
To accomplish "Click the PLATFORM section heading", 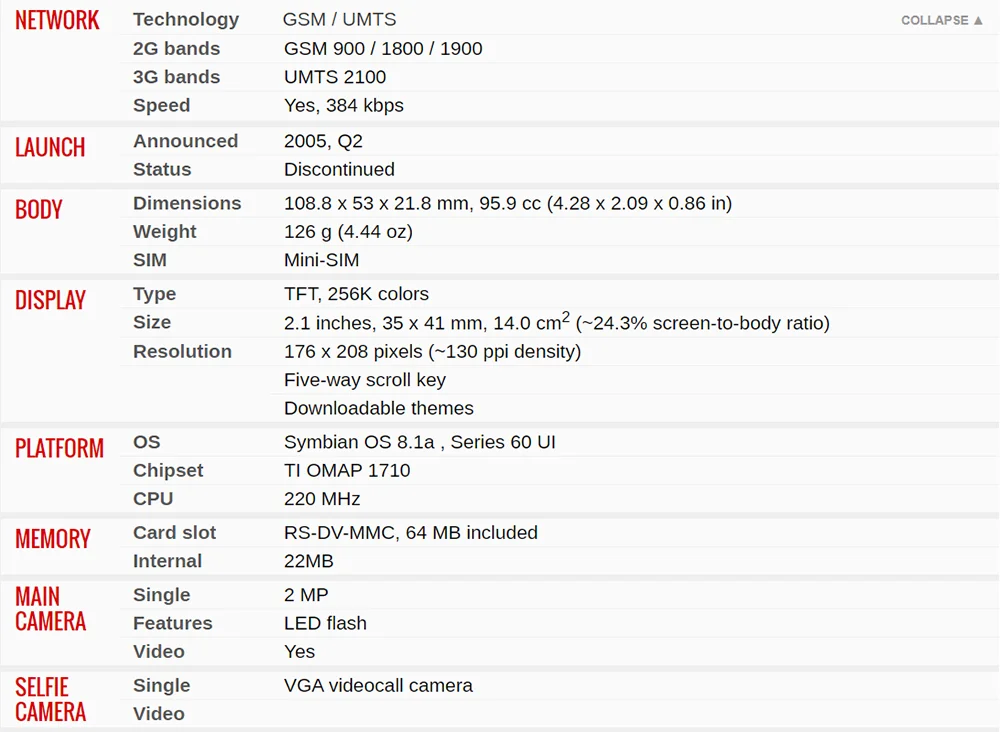I will click(59, 448).
